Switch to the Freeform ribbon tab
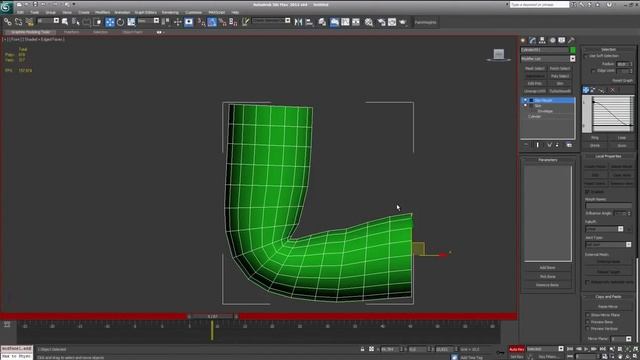The image size is (640, 360). 71,32
